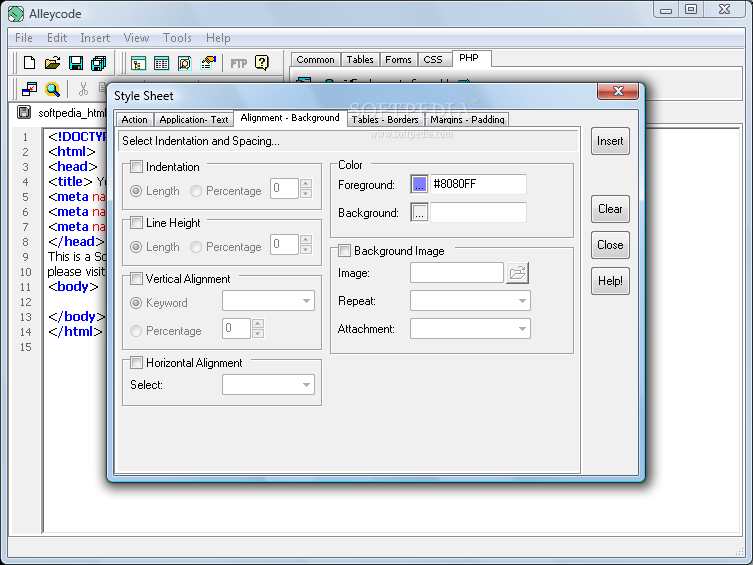Enable the Indentation checkbox
The width and height of the screenshot is (753, 565).
tap(136, 167)
